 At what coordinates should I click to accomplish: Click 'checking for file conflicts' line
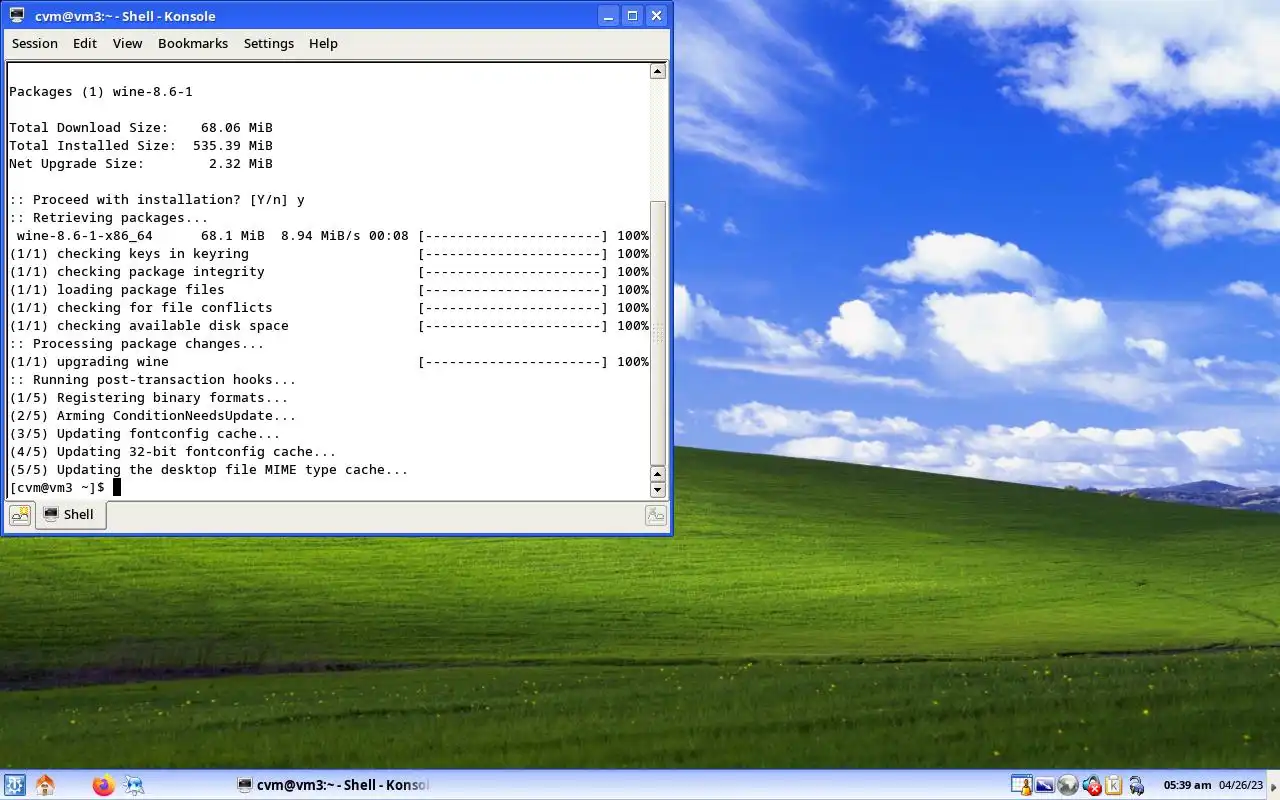point(329,307)
